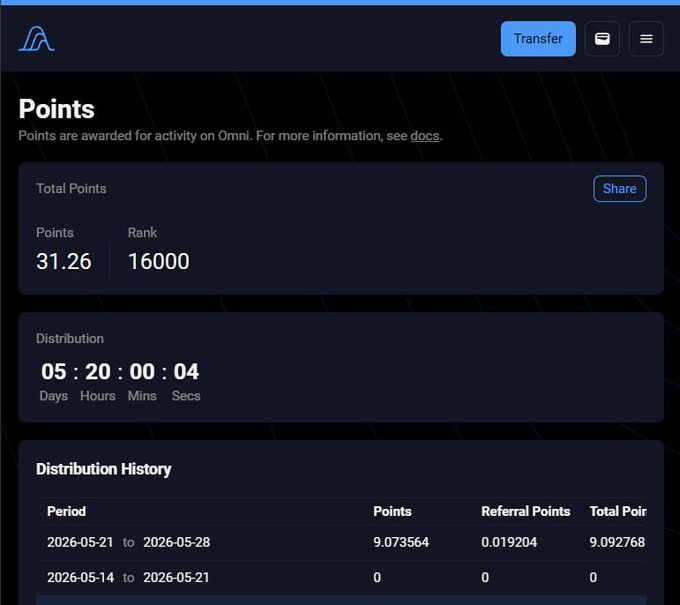680x605 pixels.
Task: Click the Transfer button
Action: click(x=538, y=39)
